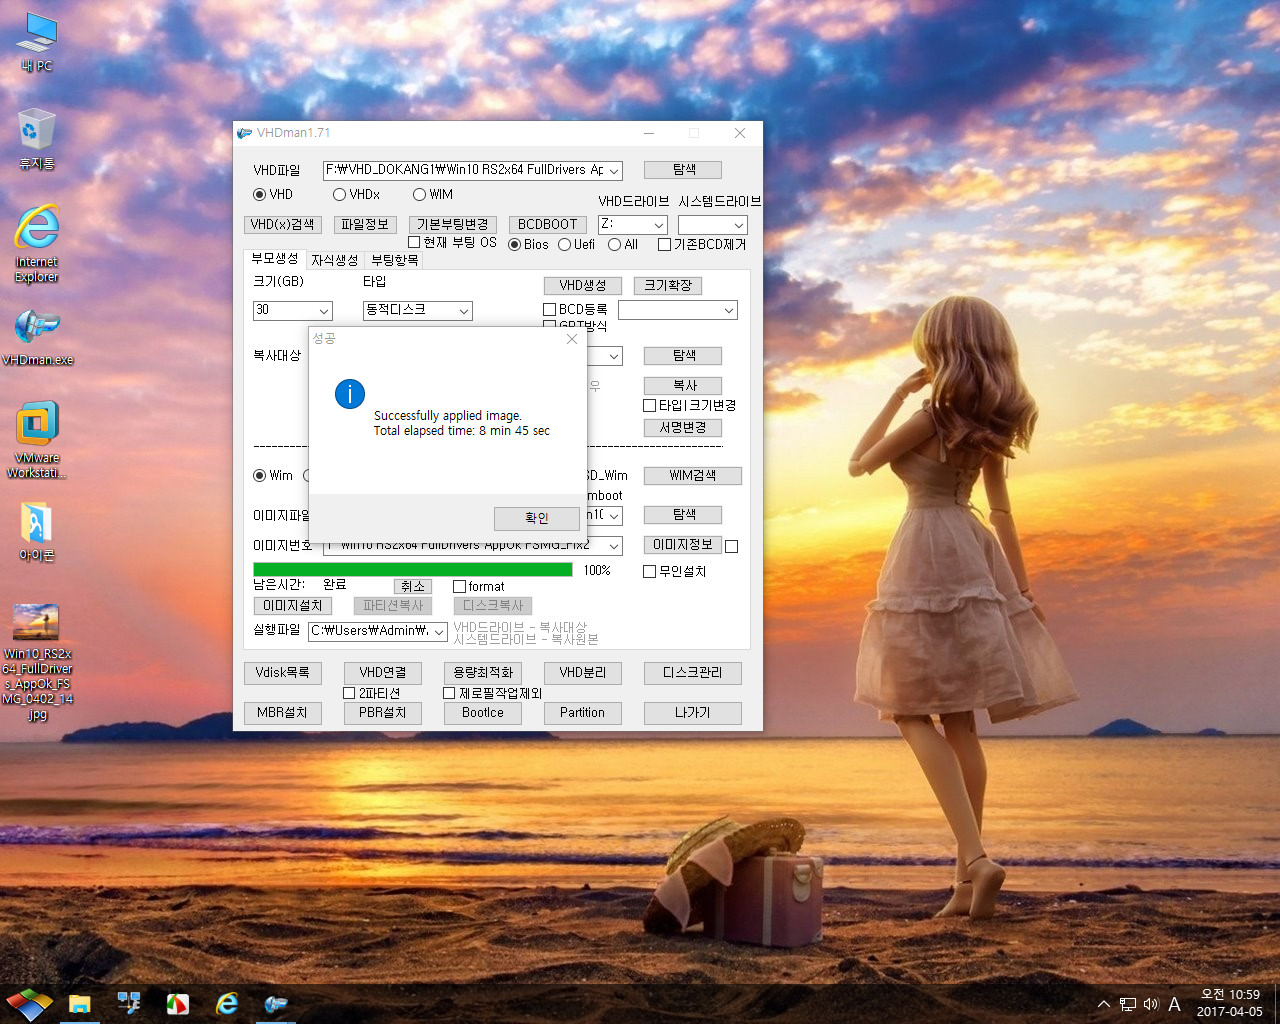Image resolution: width=1280 pixels, height=1024 pixels.
Task: Select VMware Workstation desktop icon
Action: (37, 440)
